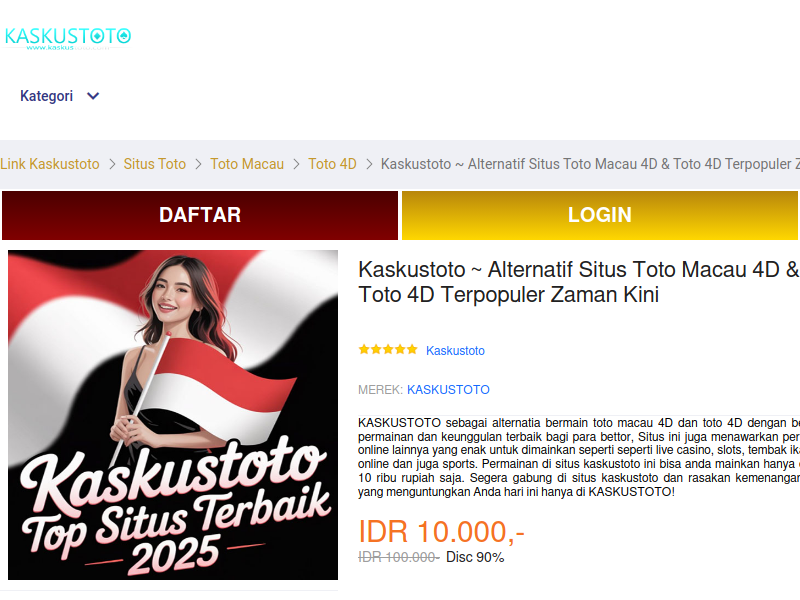Click the chevron after Toto Macau
Image resolution: width=800 pixels, height=600 pixels.
[296, 164]
